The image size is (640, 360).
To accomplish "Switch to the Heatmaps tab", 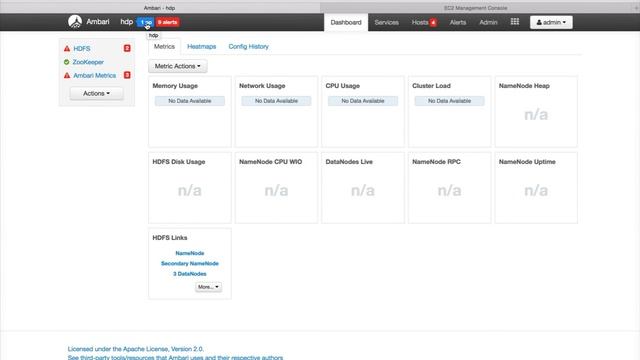I will click(201, 47).
